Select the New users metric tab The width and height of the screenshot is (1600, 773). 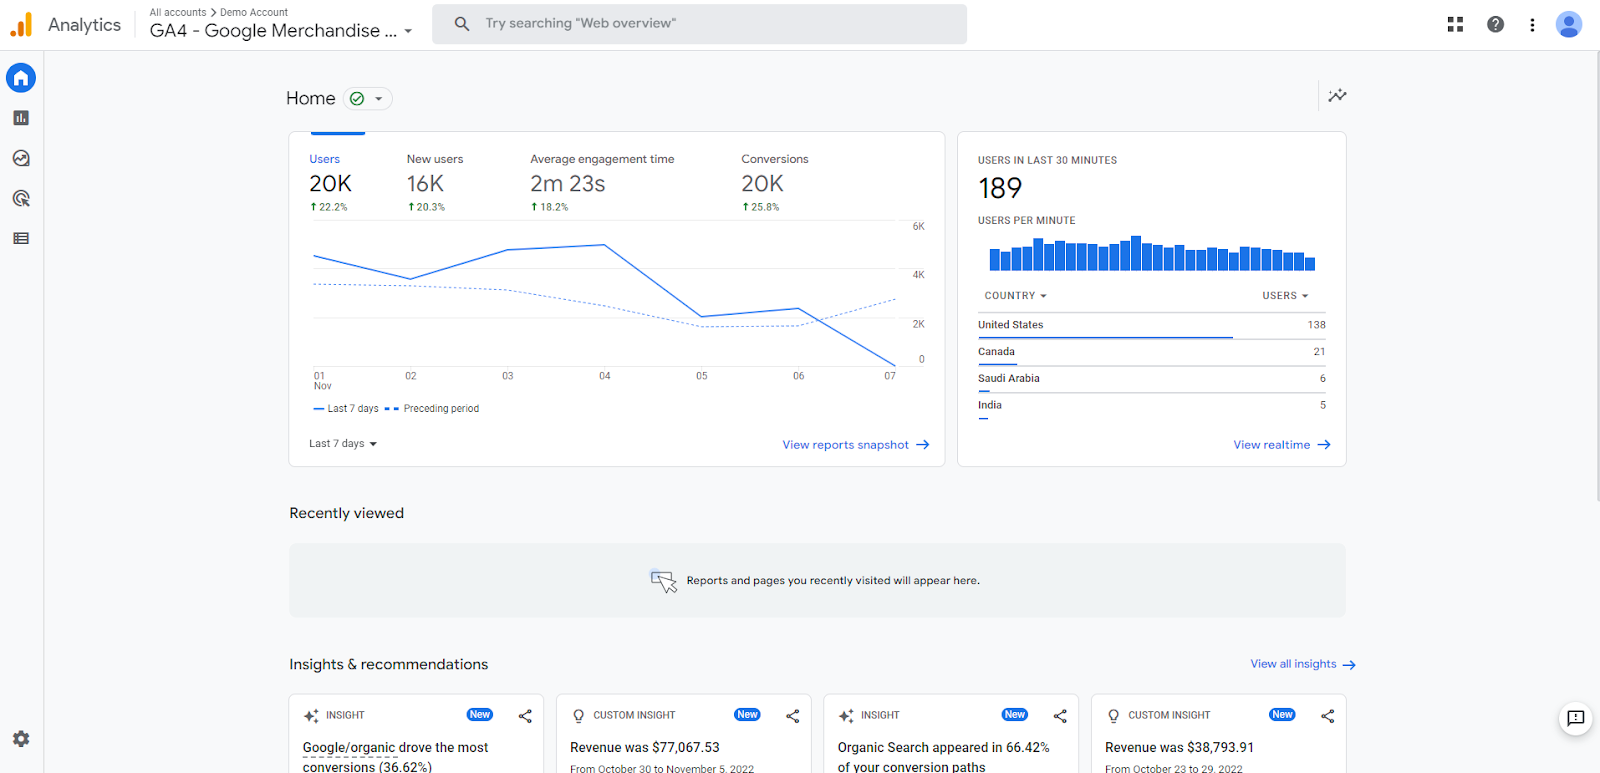tap(435, 182)
